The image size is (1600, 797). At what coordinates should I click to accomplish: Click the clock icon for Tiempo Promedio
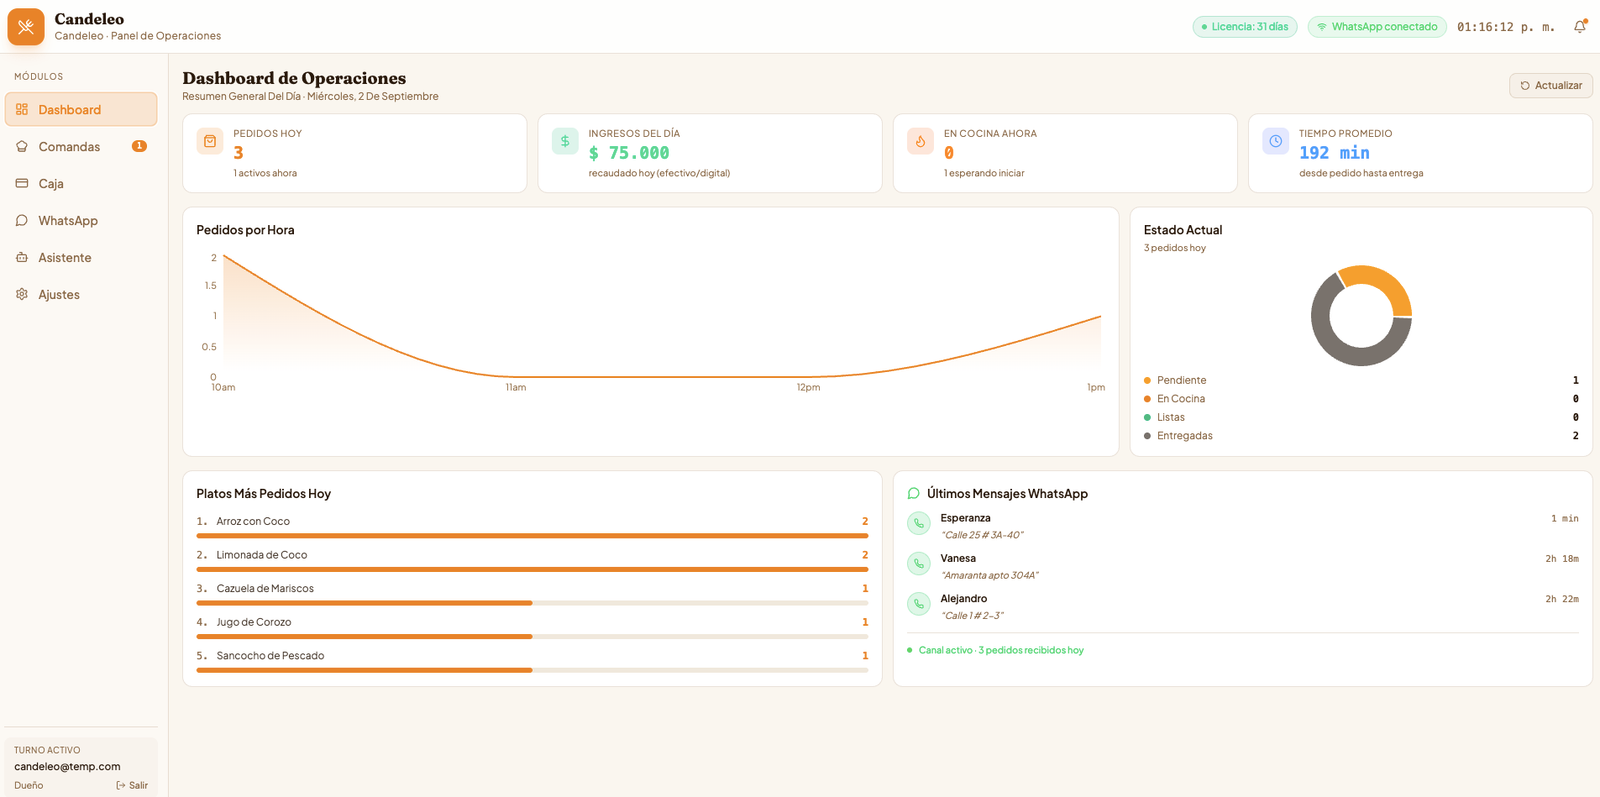[x=1276, y=141]
